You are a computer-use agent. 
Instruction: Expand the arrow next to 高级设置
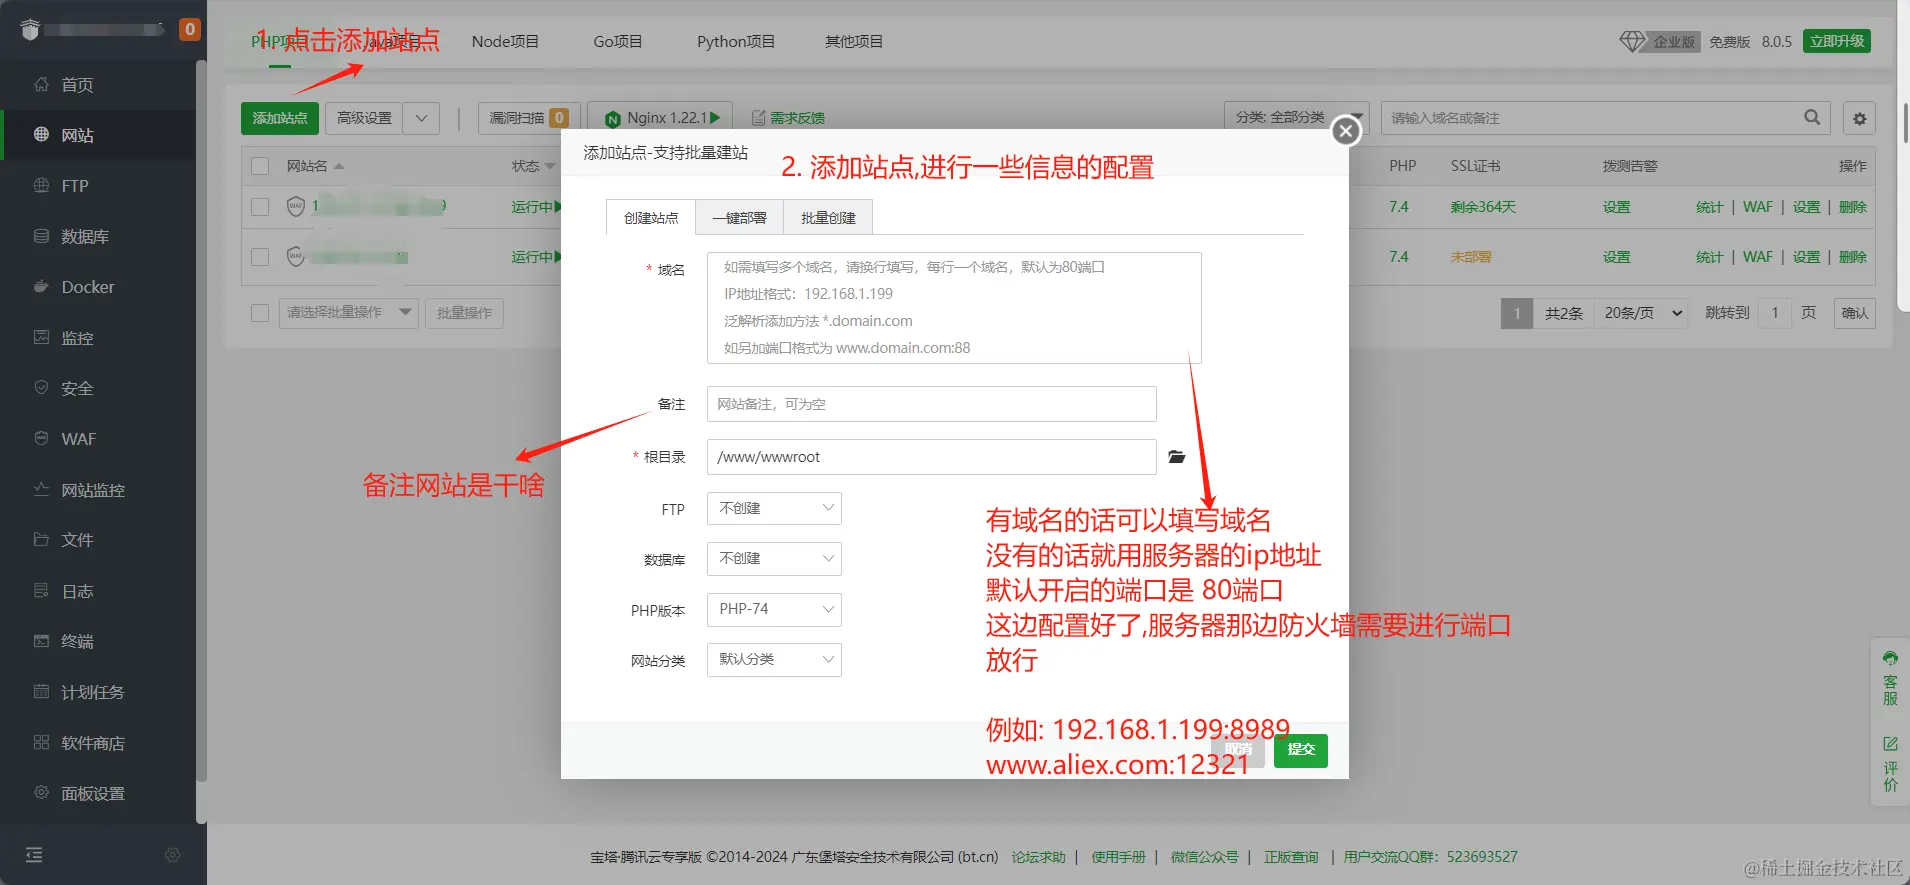pyautogui.click(x=421, y=118)
